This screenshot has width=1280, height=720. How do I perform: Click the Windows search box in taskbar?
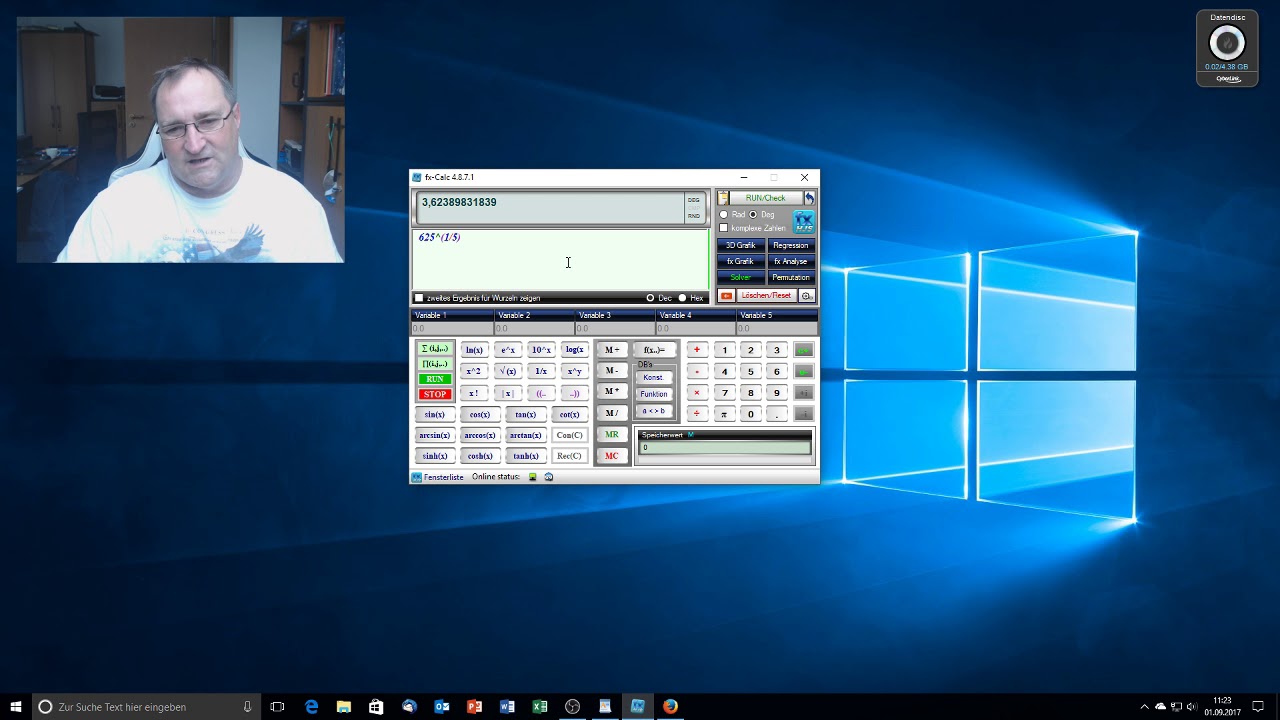(x=146, y=707)
